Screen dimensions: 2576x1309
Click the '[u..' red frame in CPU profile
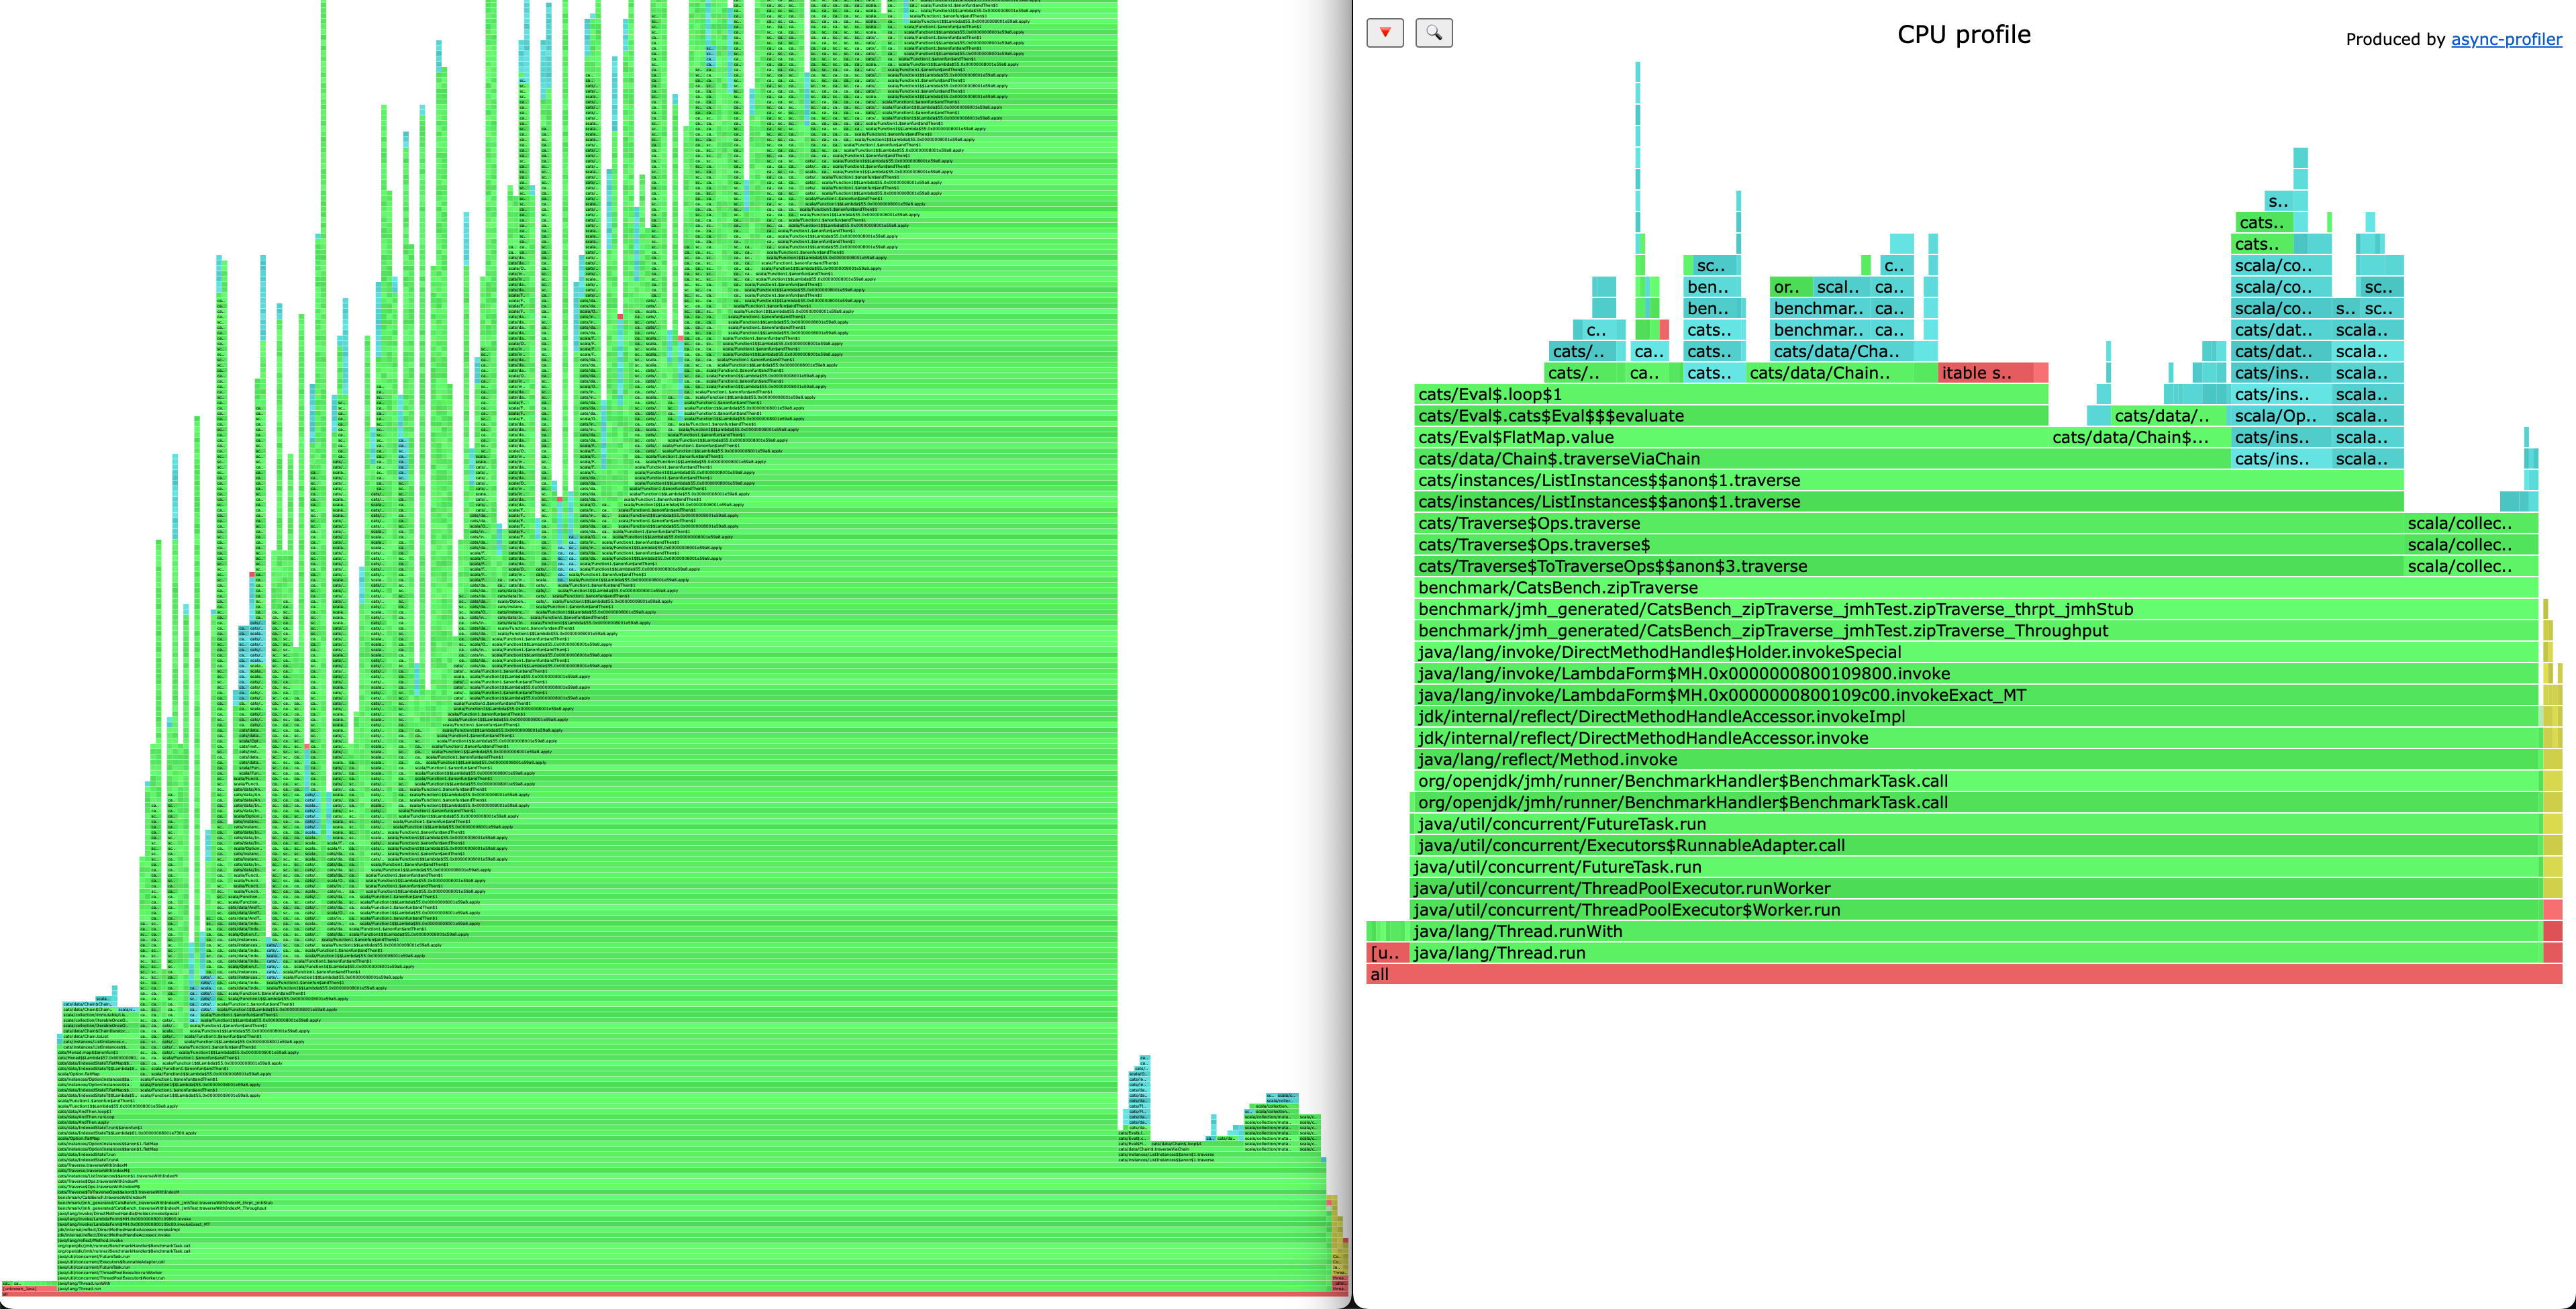coord(1387,952)
